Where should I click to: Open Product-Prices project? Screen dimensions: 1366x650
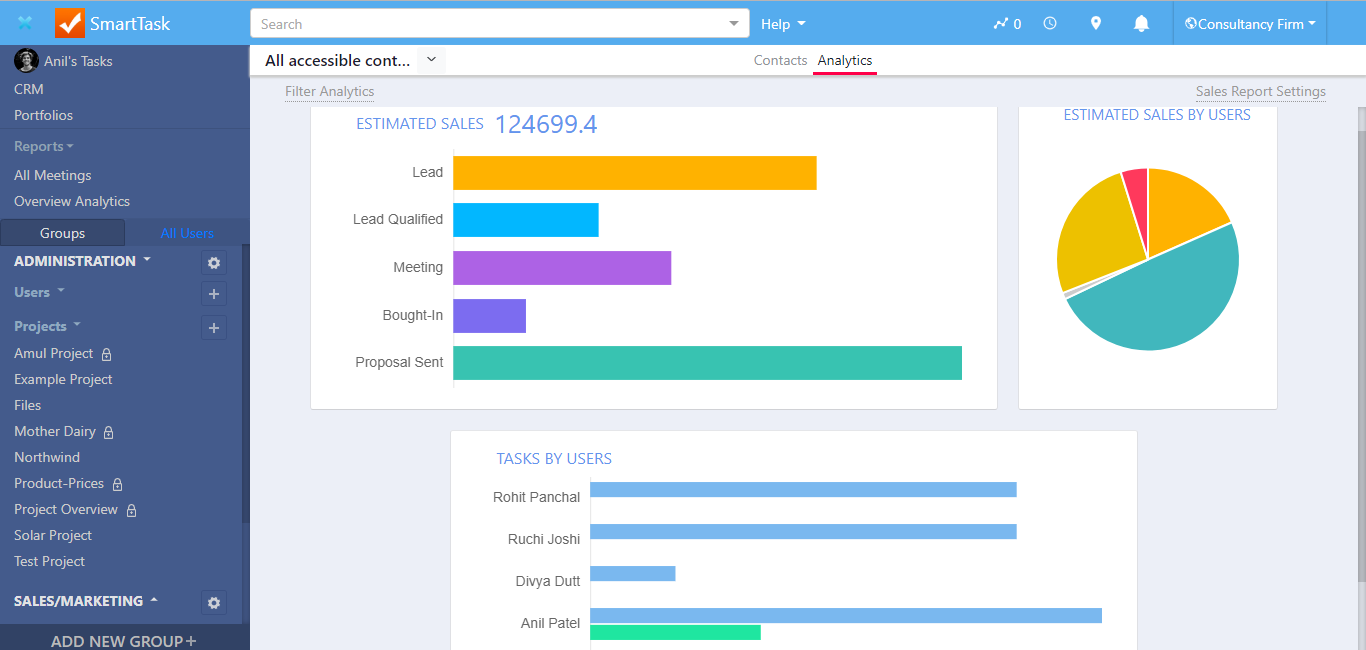pos(59,483)
